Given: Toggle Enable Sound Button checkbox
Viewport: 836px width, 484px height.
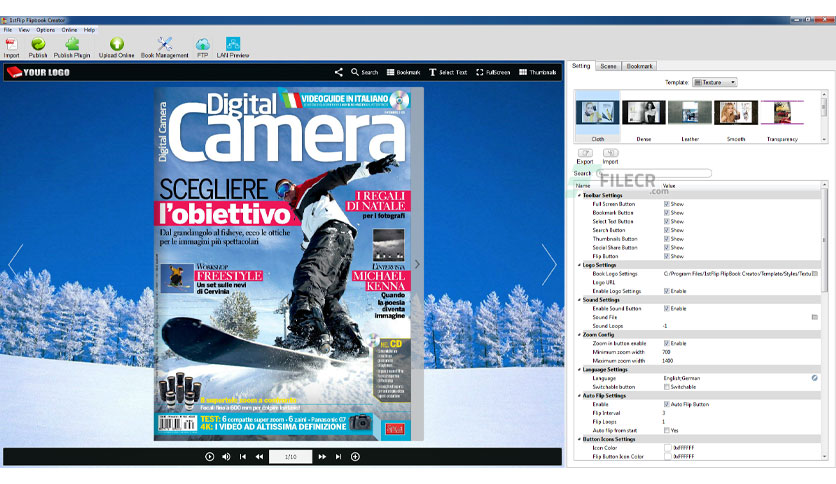Looking at the screenshot, I should (666, 309).
